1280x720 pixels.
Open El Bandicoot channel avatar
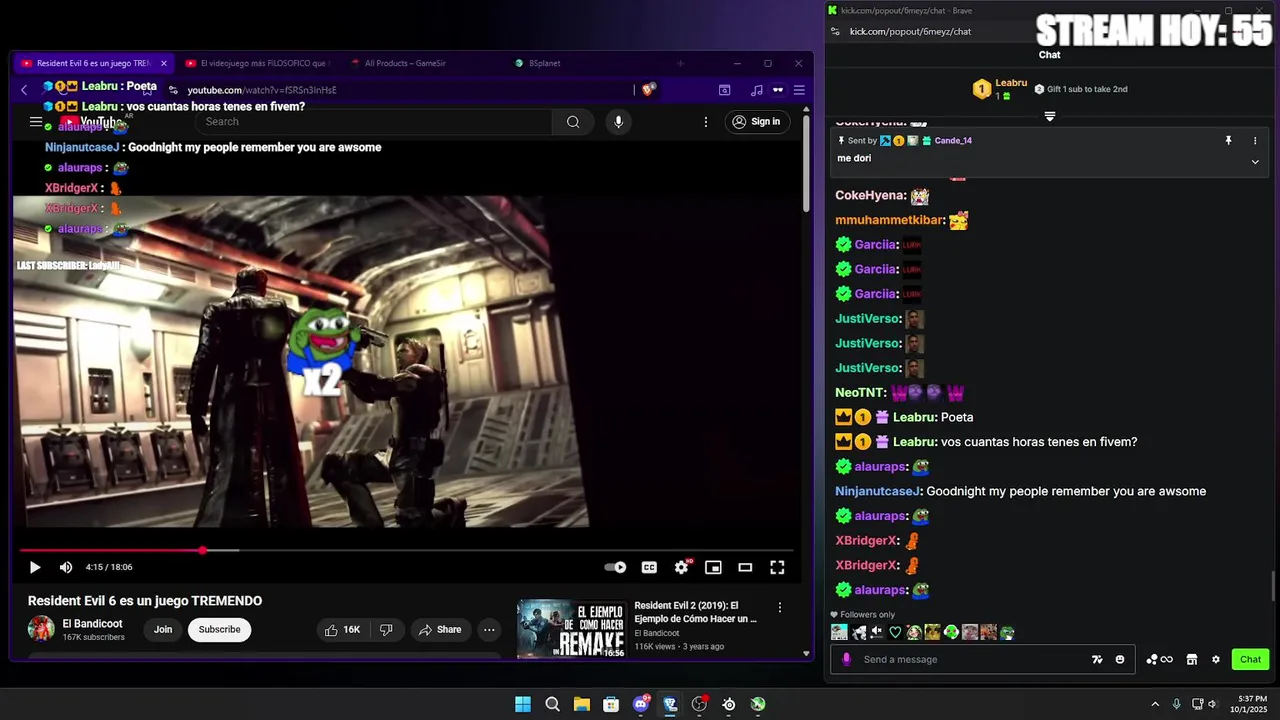click(x=41, y=629)
